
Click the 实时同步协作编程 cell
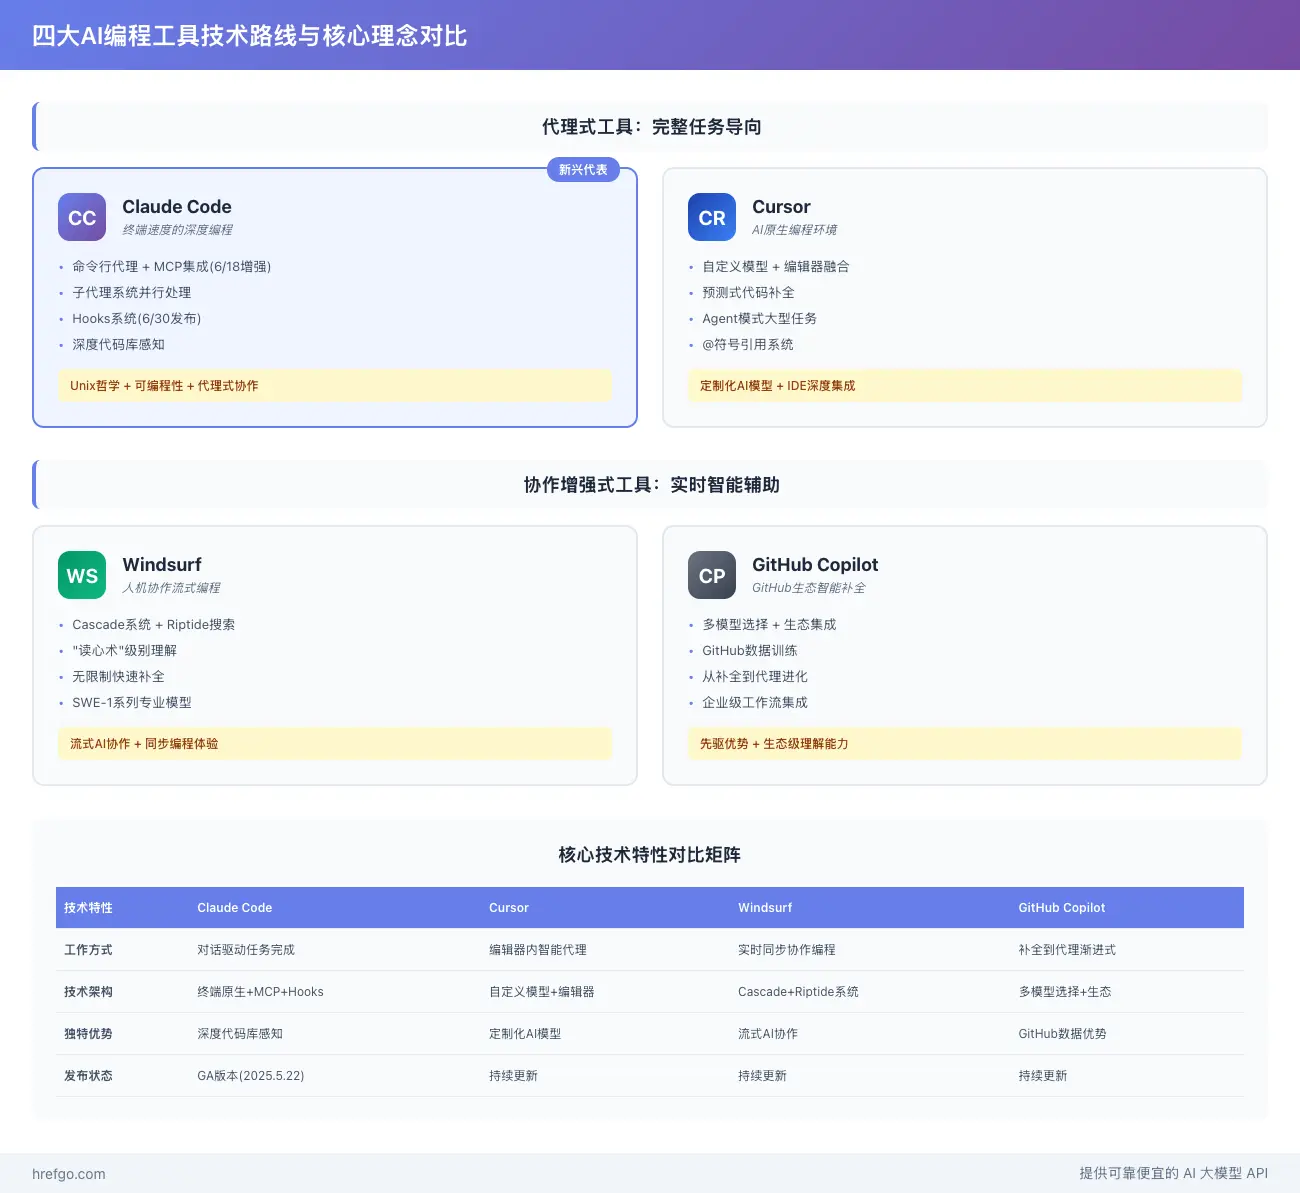point(787,950)
